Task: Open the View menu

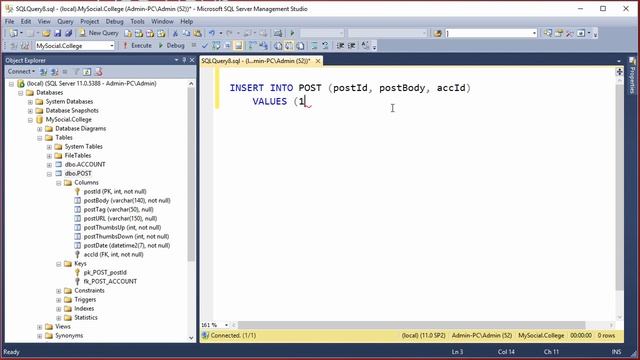Action: (x=44, y=21)
